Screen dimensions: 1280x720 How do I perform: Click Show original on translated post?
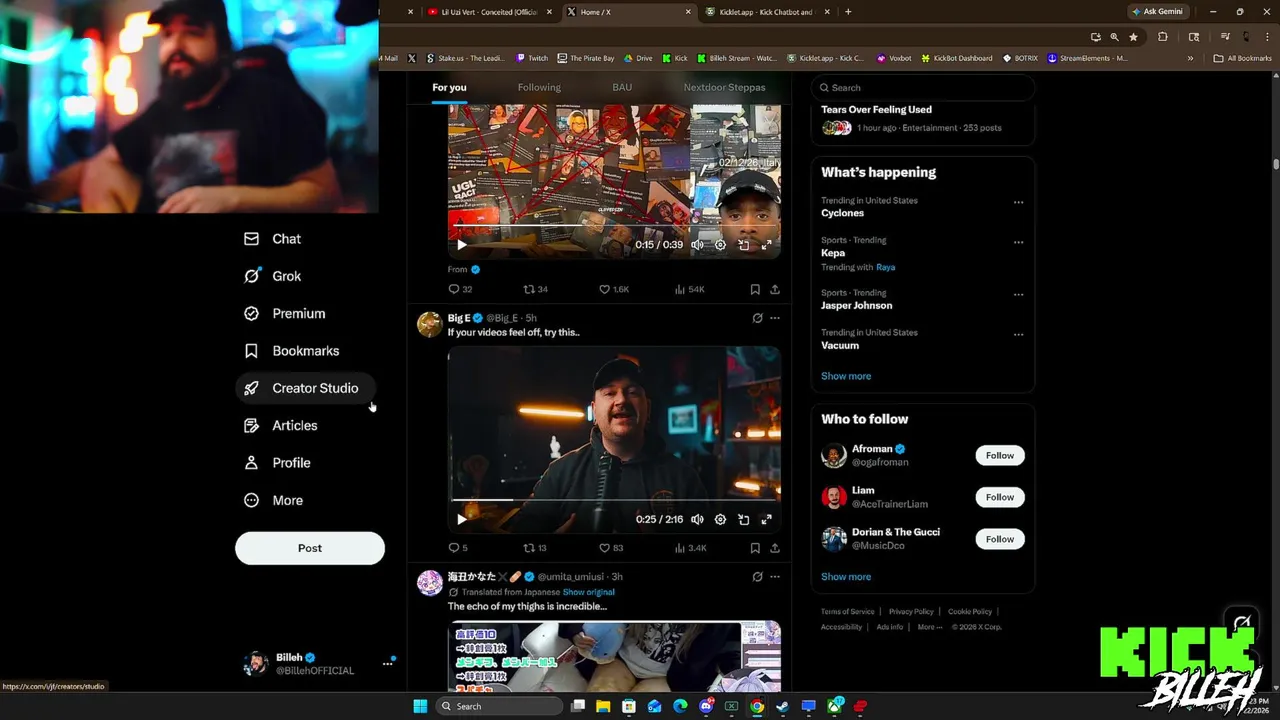coord(588,592)
